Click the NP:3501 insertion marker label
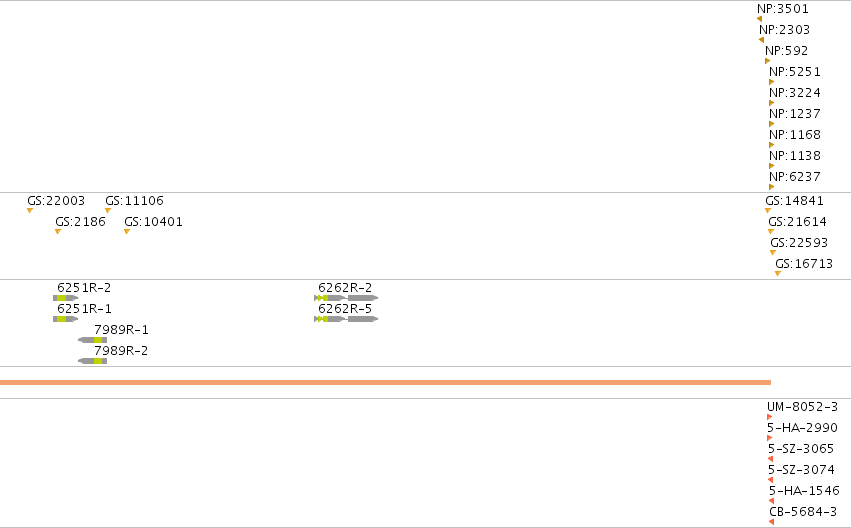Viewport: 851px width, 528px height. pos(783,9)
